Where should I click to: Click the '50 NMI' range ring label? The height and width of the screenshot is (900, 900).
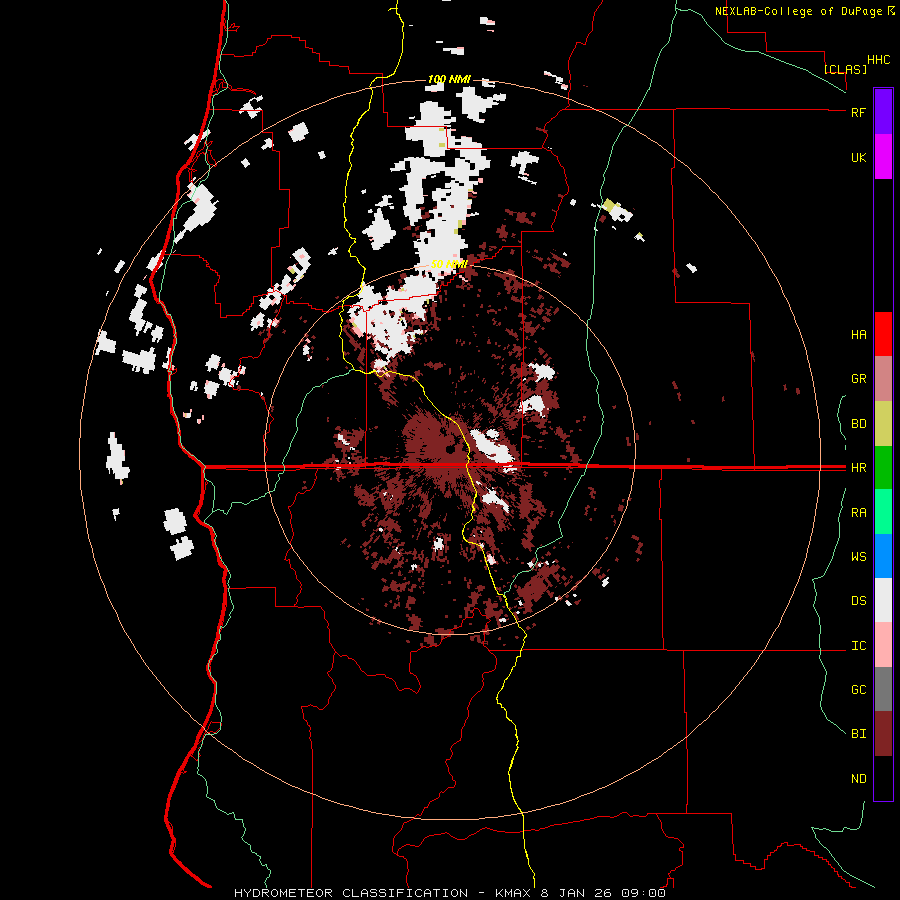[x=449, y=264]
